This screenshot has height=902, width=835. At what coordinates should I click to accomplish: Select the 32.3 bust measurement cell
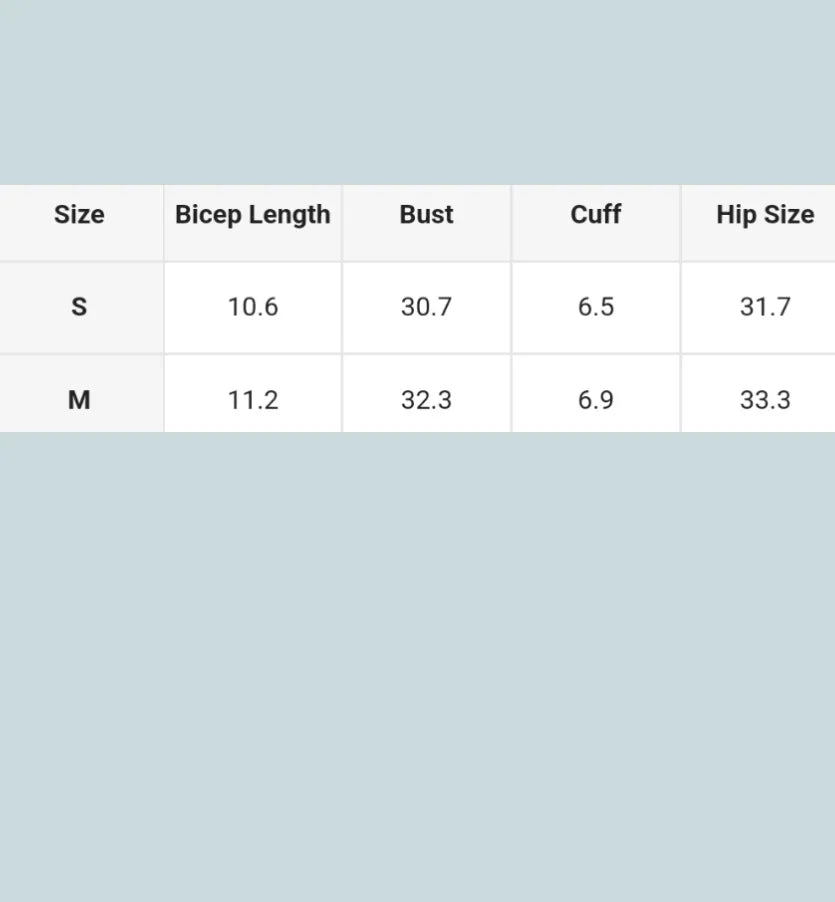point(426,400)
